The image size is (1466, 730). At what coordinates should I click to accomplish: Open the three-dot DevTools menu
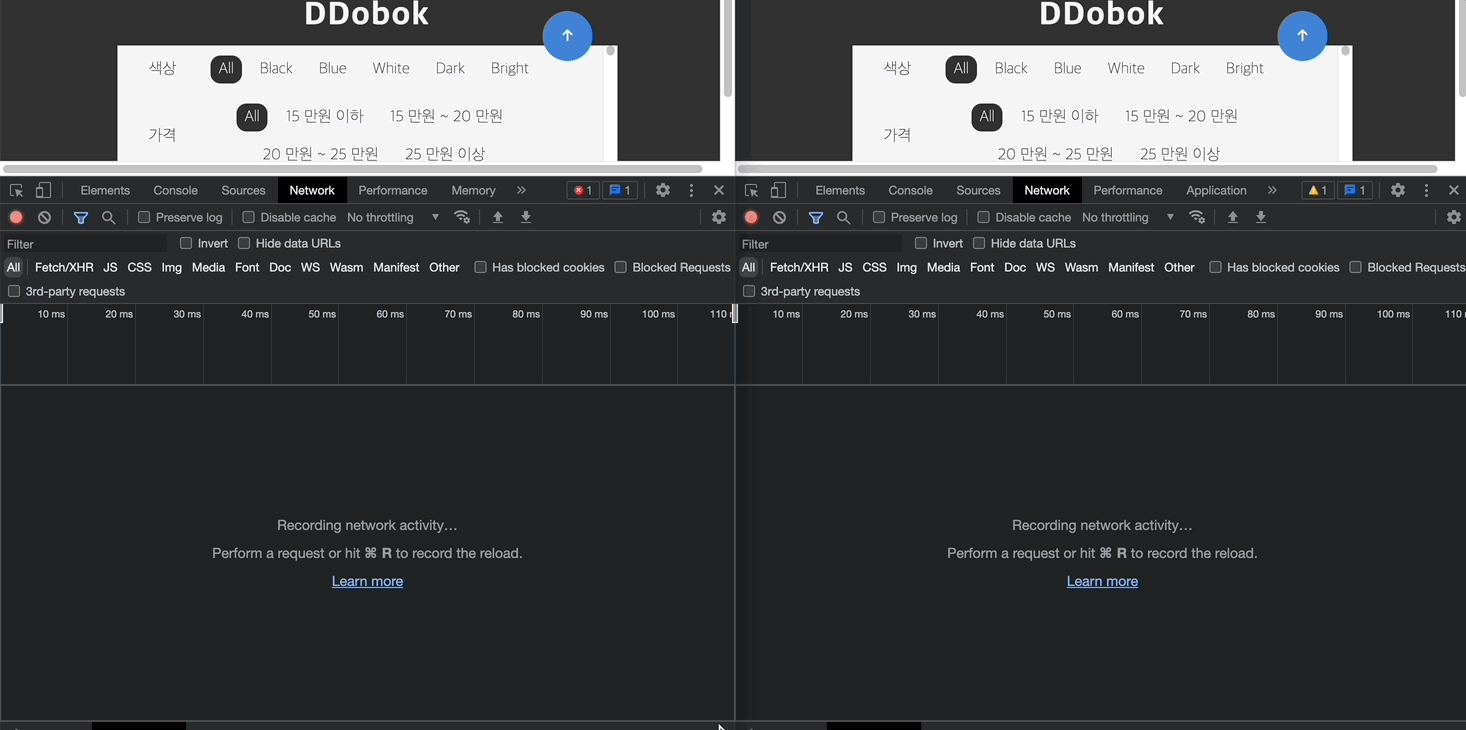point(691,190)
